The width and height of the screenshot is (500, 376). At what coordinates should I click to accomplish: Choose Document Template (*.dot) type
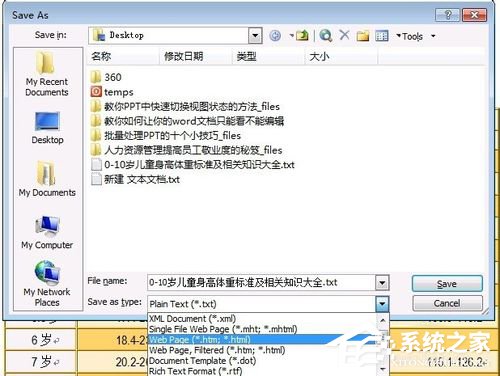point(262,361)
